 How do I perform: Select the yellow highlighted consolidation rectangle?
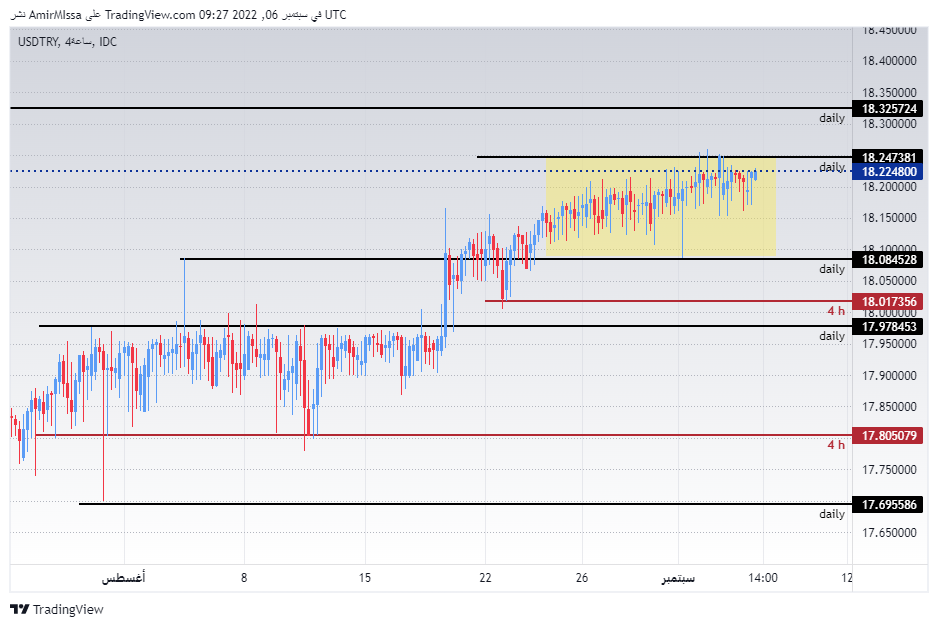click(x=661, y=207)
